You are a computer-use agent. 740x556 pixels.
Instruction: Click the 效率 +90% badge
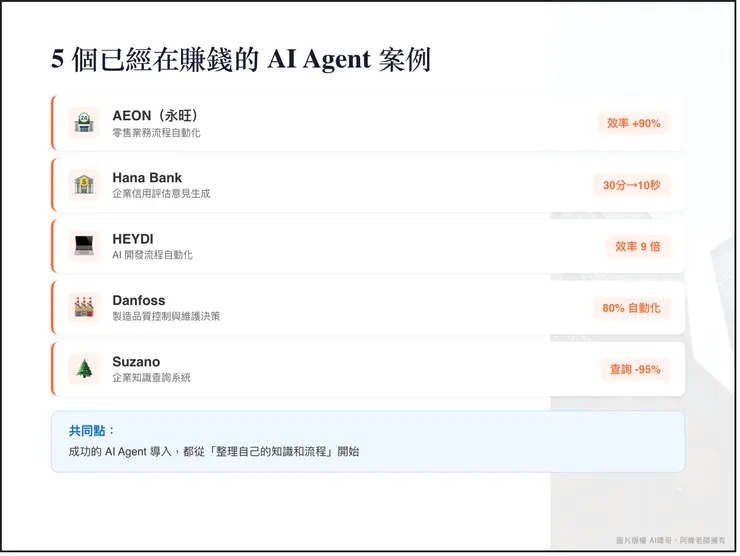633,123
